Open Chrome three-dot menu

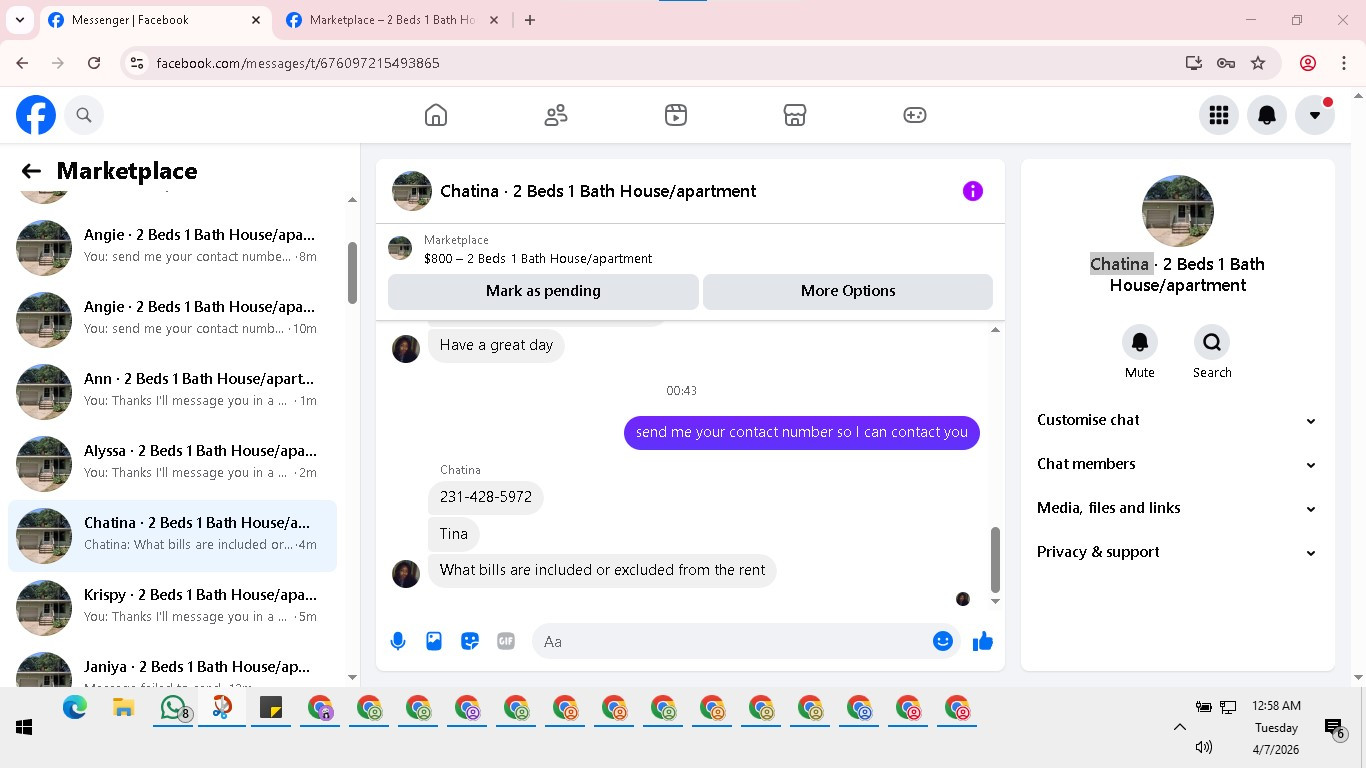[1344, 63]
